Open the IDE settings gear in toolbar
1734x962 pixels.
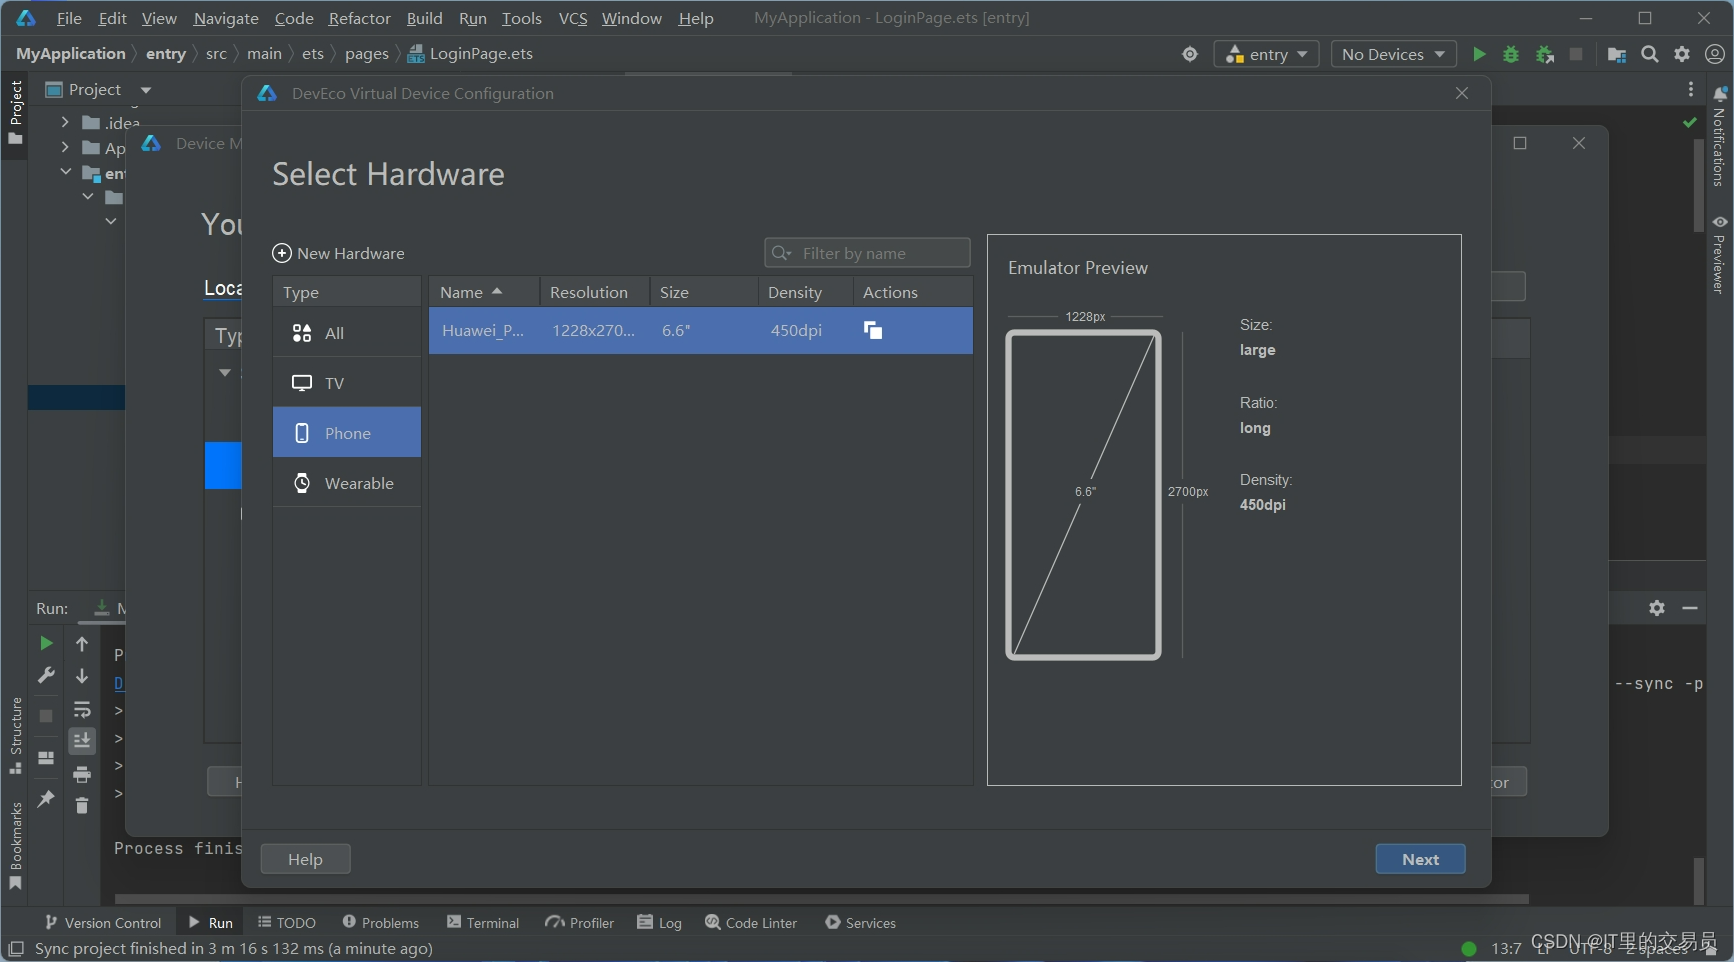pos(1682,54)
